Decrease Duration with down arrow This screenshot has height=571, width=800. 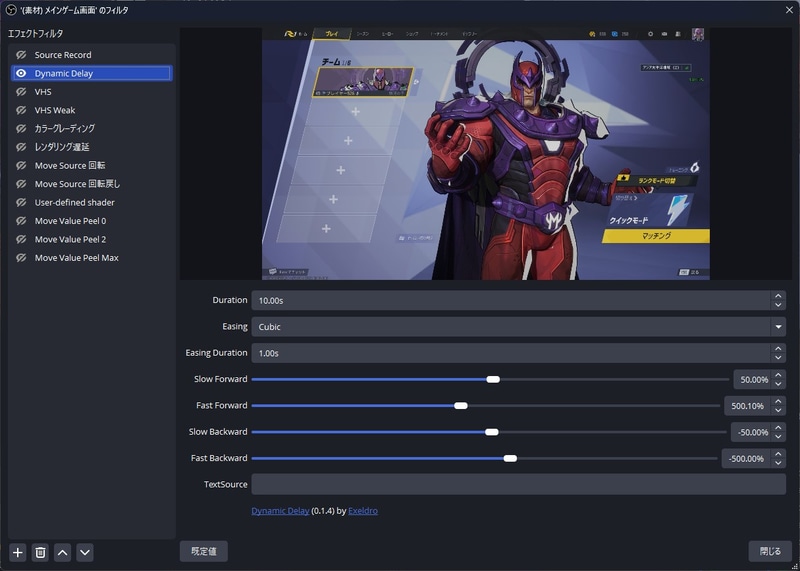click(778, 305)
